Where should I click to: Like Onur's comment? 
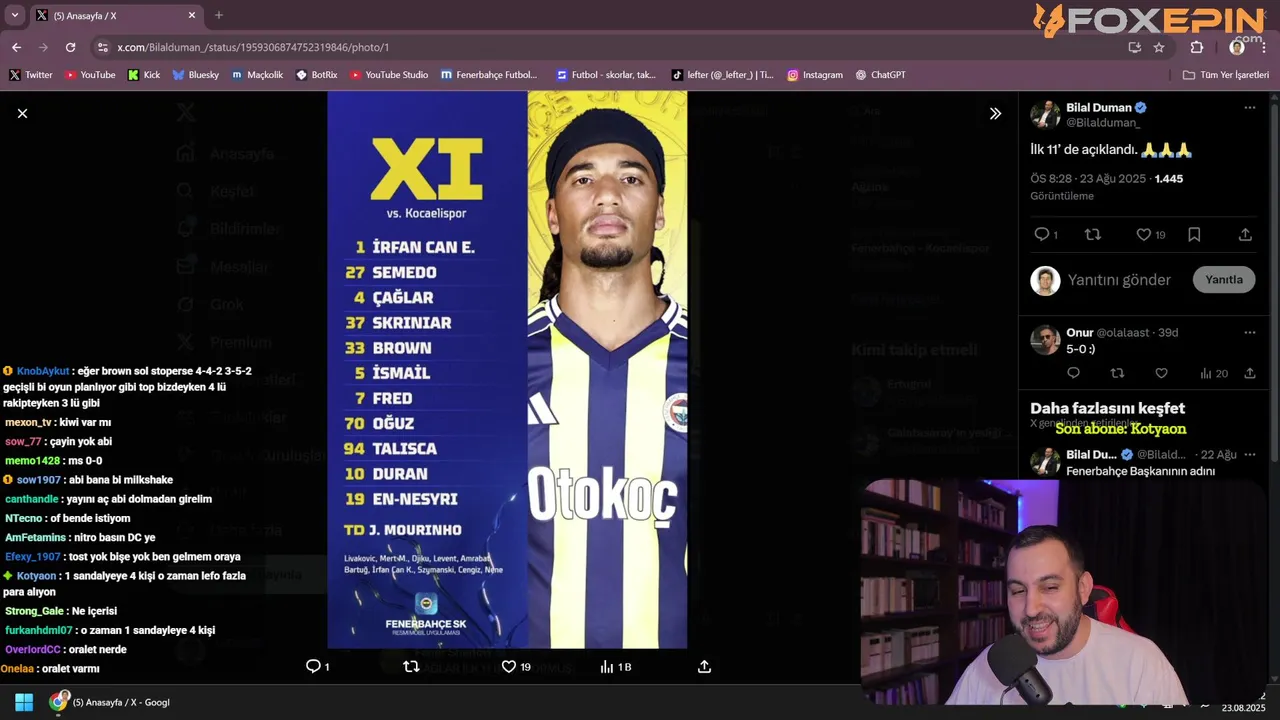(x=1161, y=374)
